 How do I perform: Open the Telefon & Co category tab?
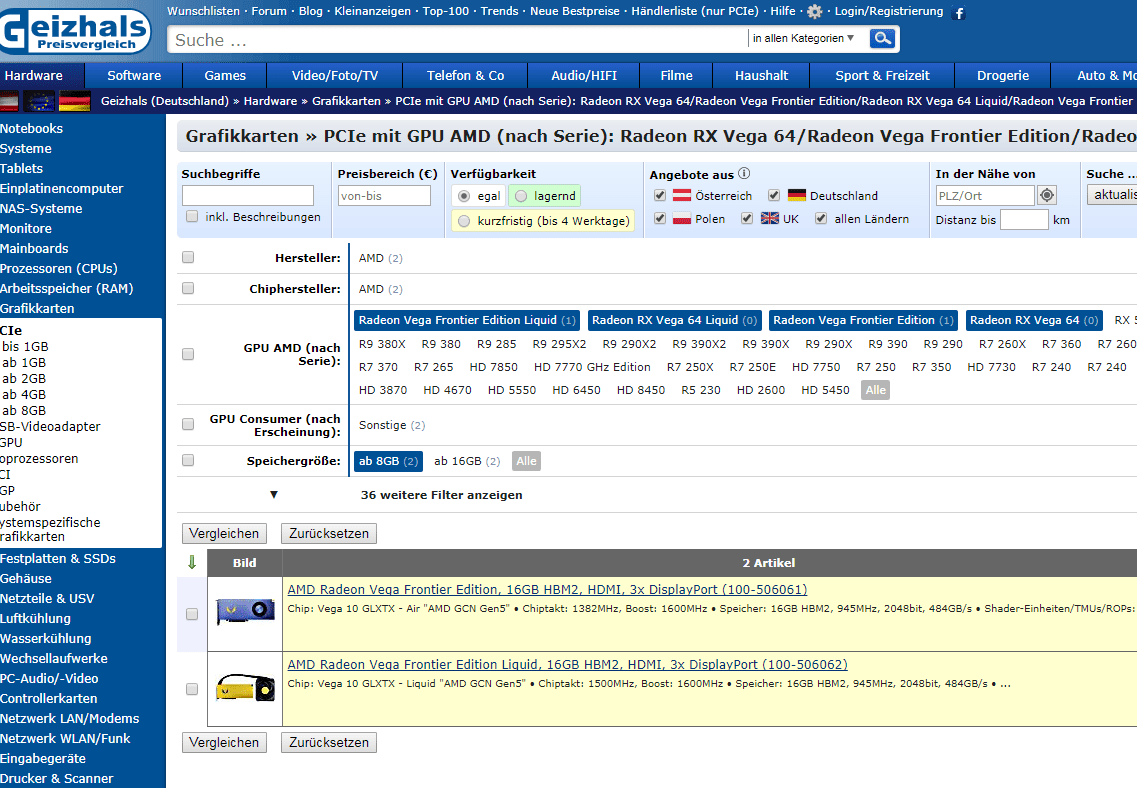[x=466, y=75]
